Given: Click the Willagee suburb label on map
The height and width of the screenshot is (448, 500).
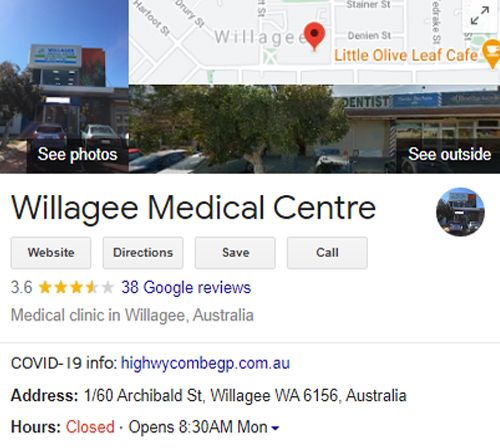Looking at the screenshot, I should [259, 37].
